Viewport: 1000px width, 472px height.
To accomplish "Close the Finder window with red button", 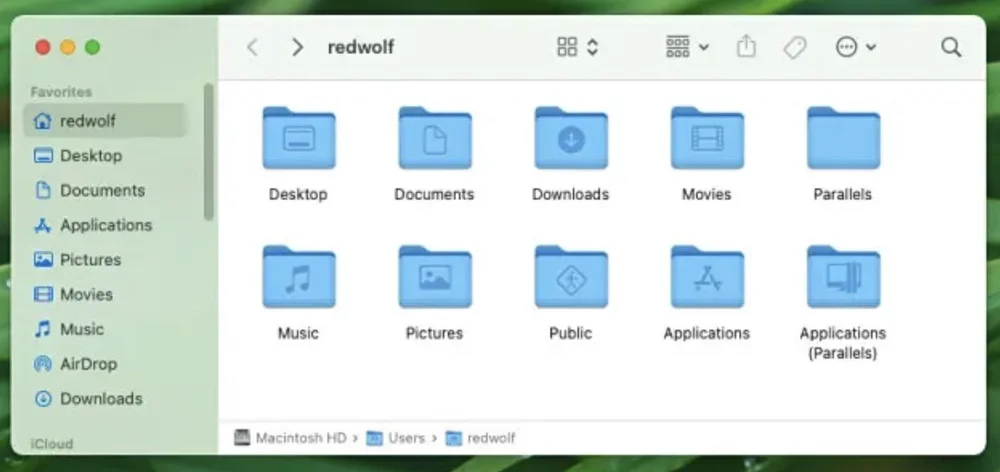I will coord(43,47).
